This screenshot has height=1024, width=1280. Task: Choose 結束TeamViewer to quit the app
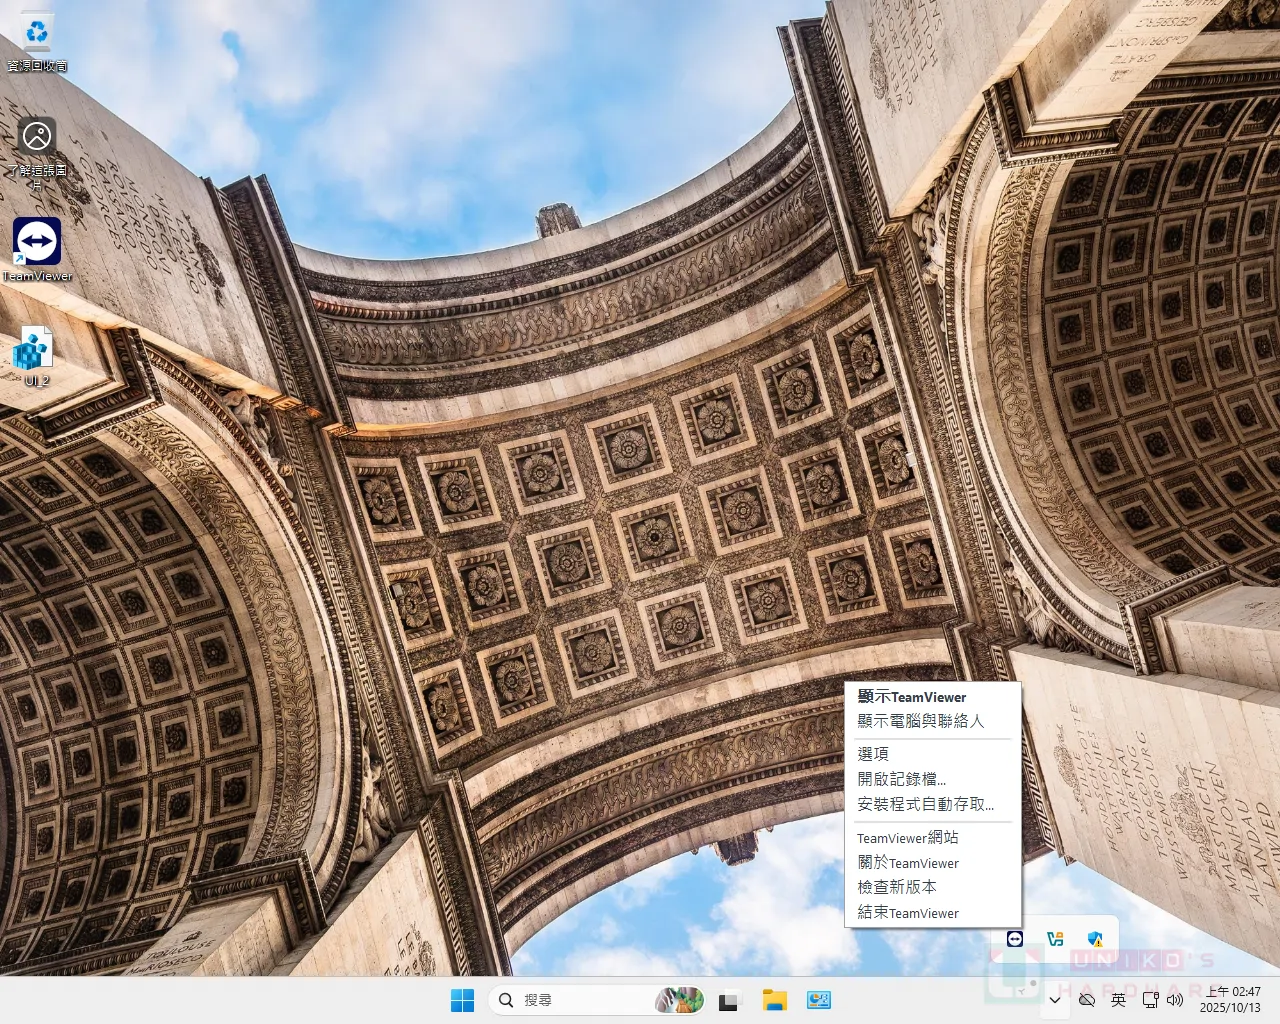pyautogui.click(x=908, y=913)
